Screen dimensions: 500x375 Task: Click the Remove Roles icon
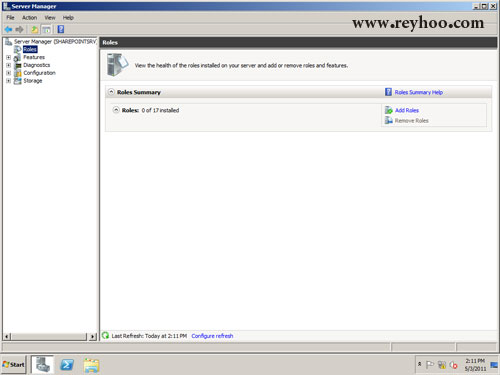coord(389,120)
